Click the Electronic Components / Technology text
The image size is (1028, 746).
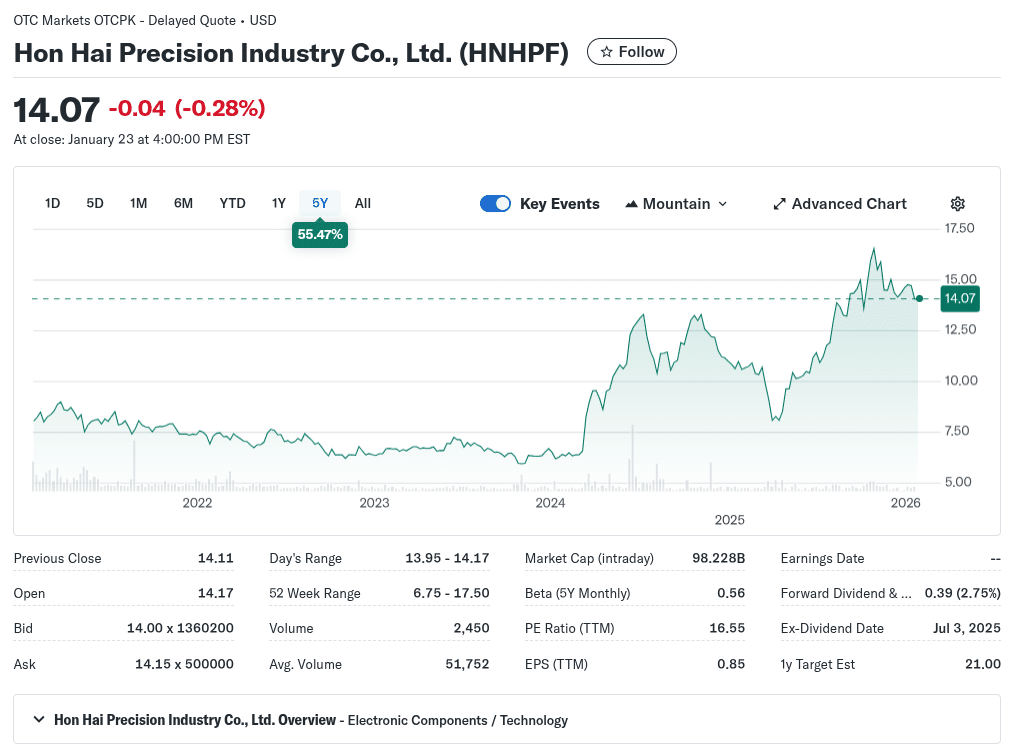pyautogui.click(x=457, y=720)
